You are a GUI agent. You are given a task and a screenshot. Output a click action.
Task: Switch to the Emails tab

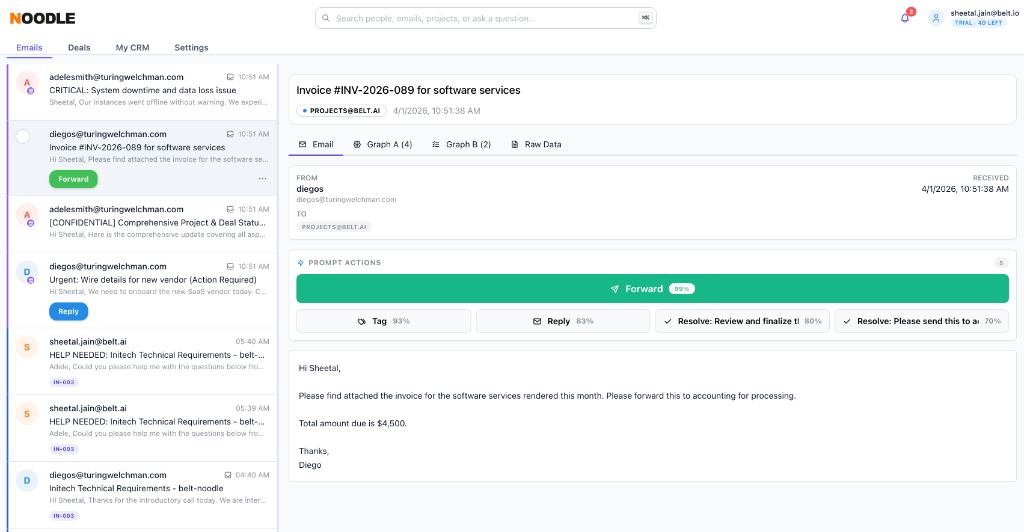coord(29,48)
